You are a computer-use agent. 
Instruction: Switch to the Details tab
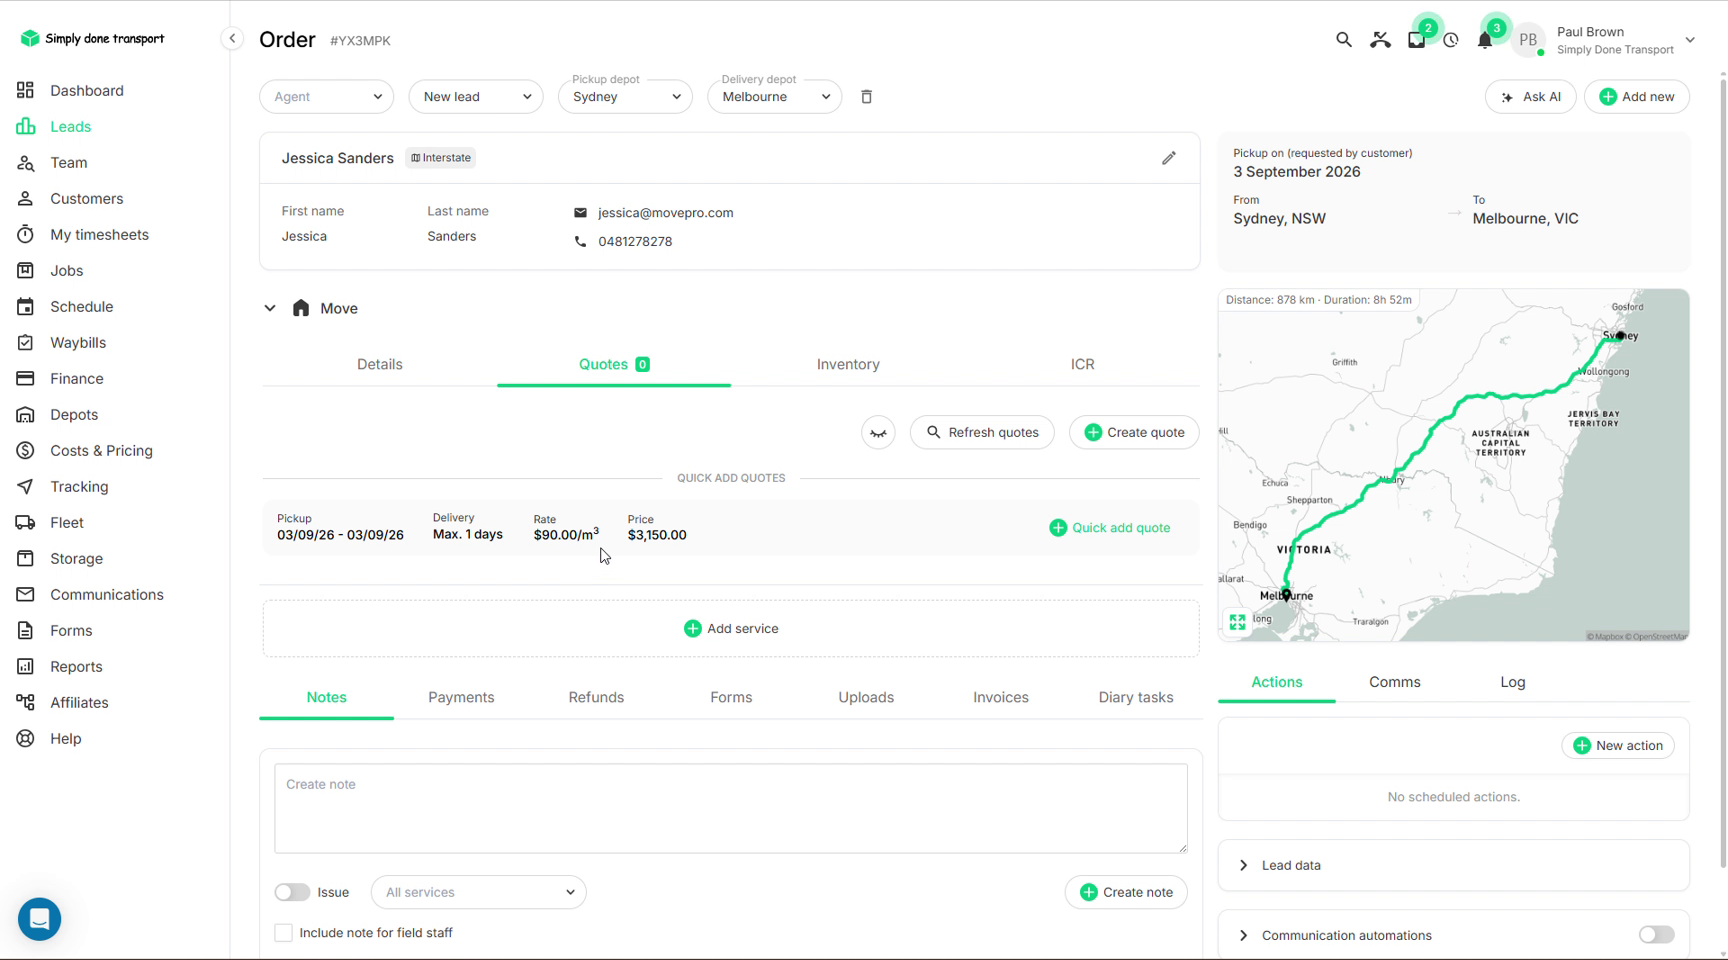click(x=380, y=365)
